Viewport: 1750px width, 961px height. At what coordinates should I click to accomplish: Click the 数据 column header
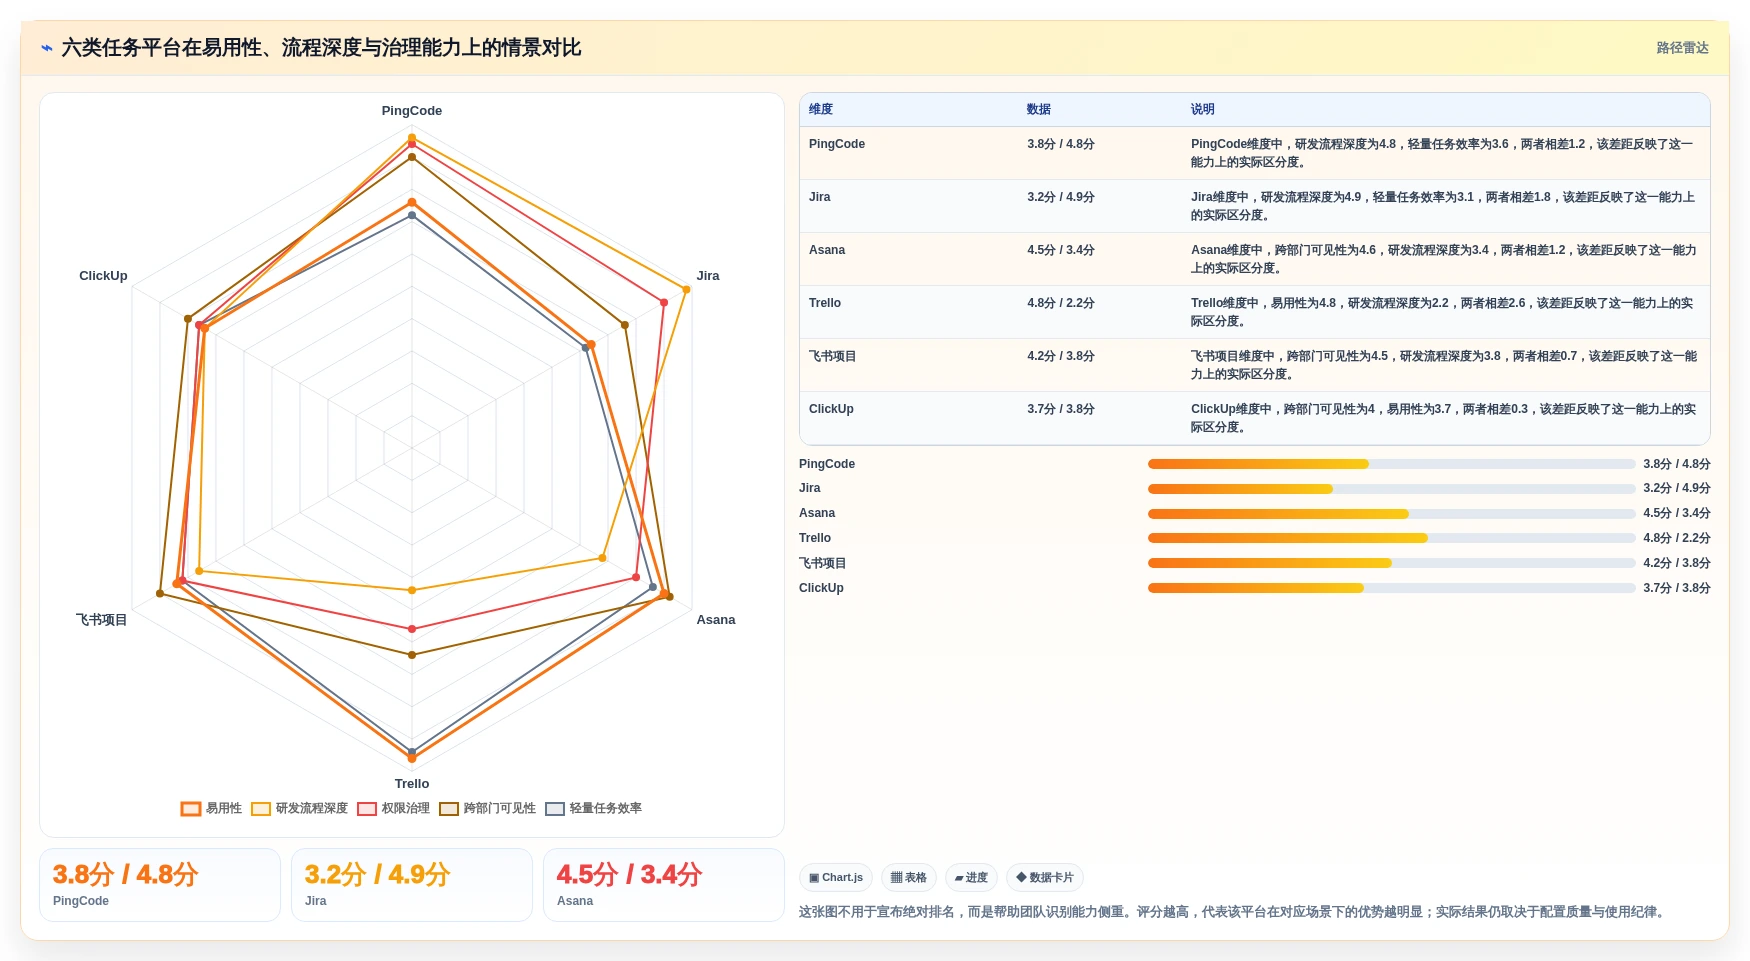pyautogui.click(x=1039, y=110)
